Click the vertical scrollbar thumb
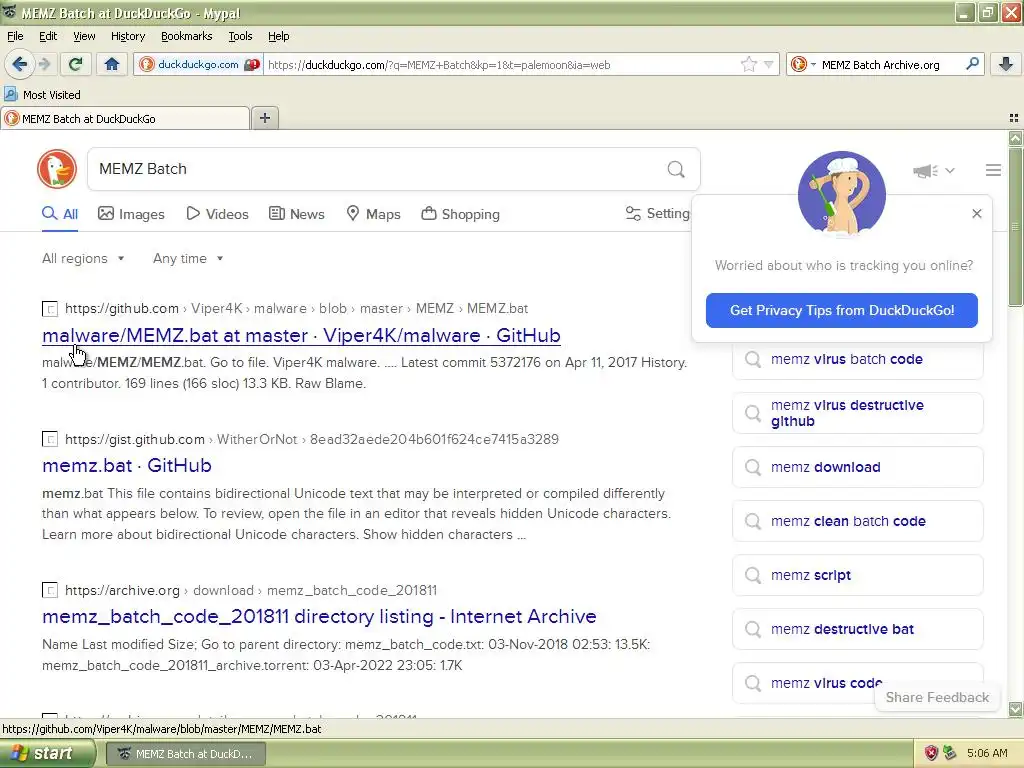 click(1015, 226)
